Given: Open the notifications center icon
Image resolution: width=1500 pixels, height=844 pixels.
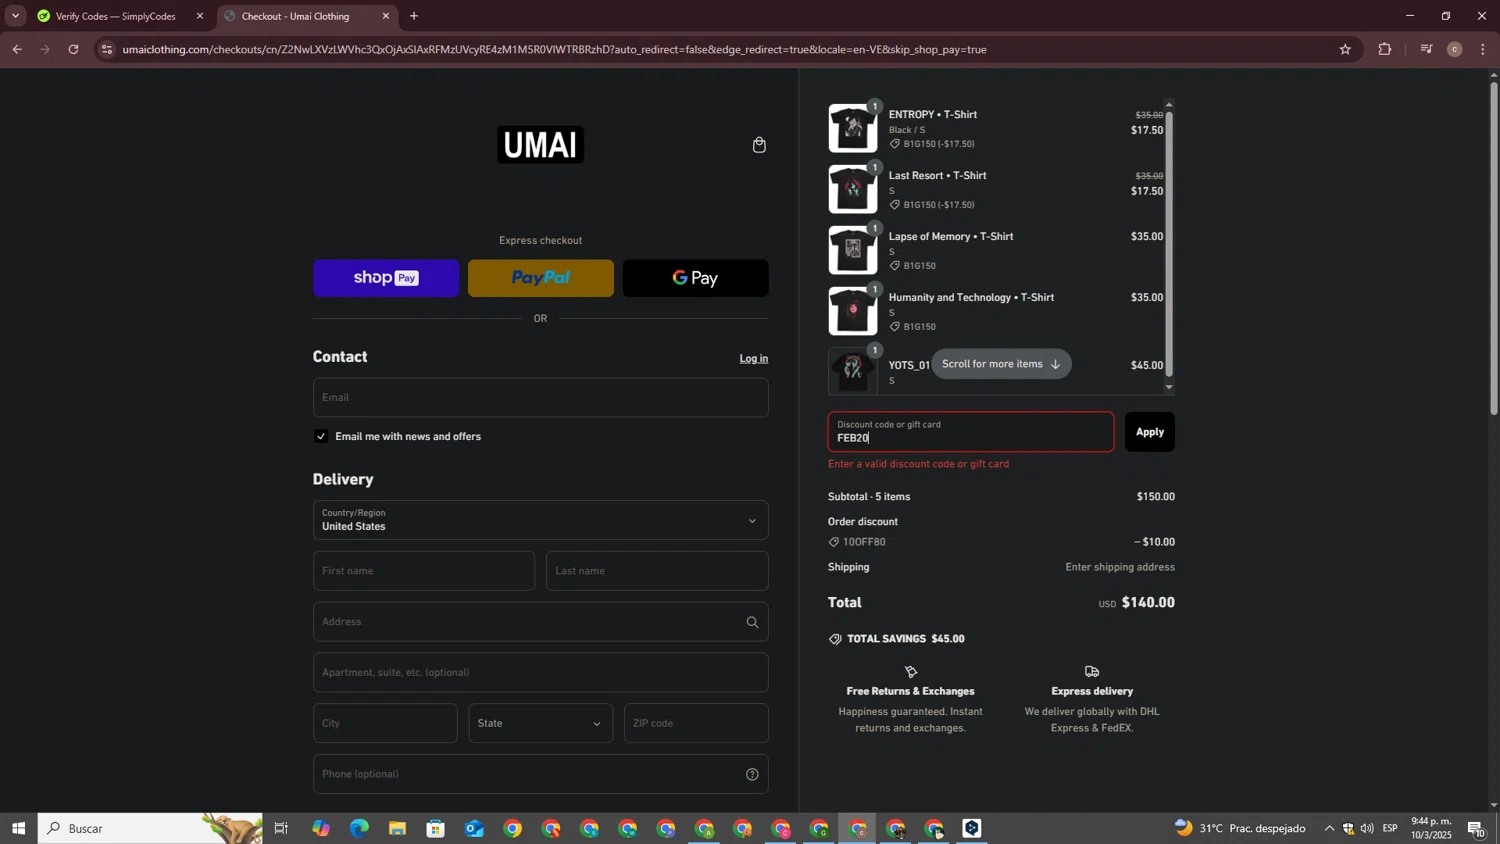Looking at the screenshot, I should [1477, 829].
